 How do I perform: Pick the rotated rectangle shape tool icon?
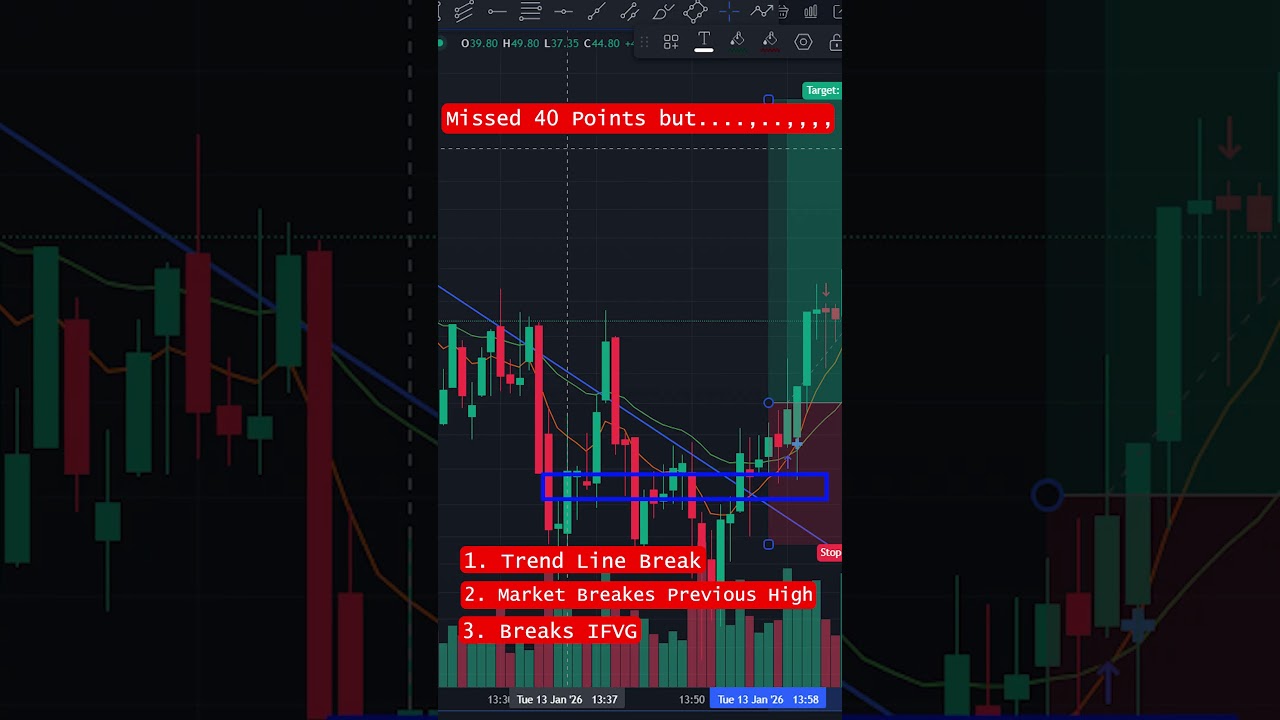696,11
